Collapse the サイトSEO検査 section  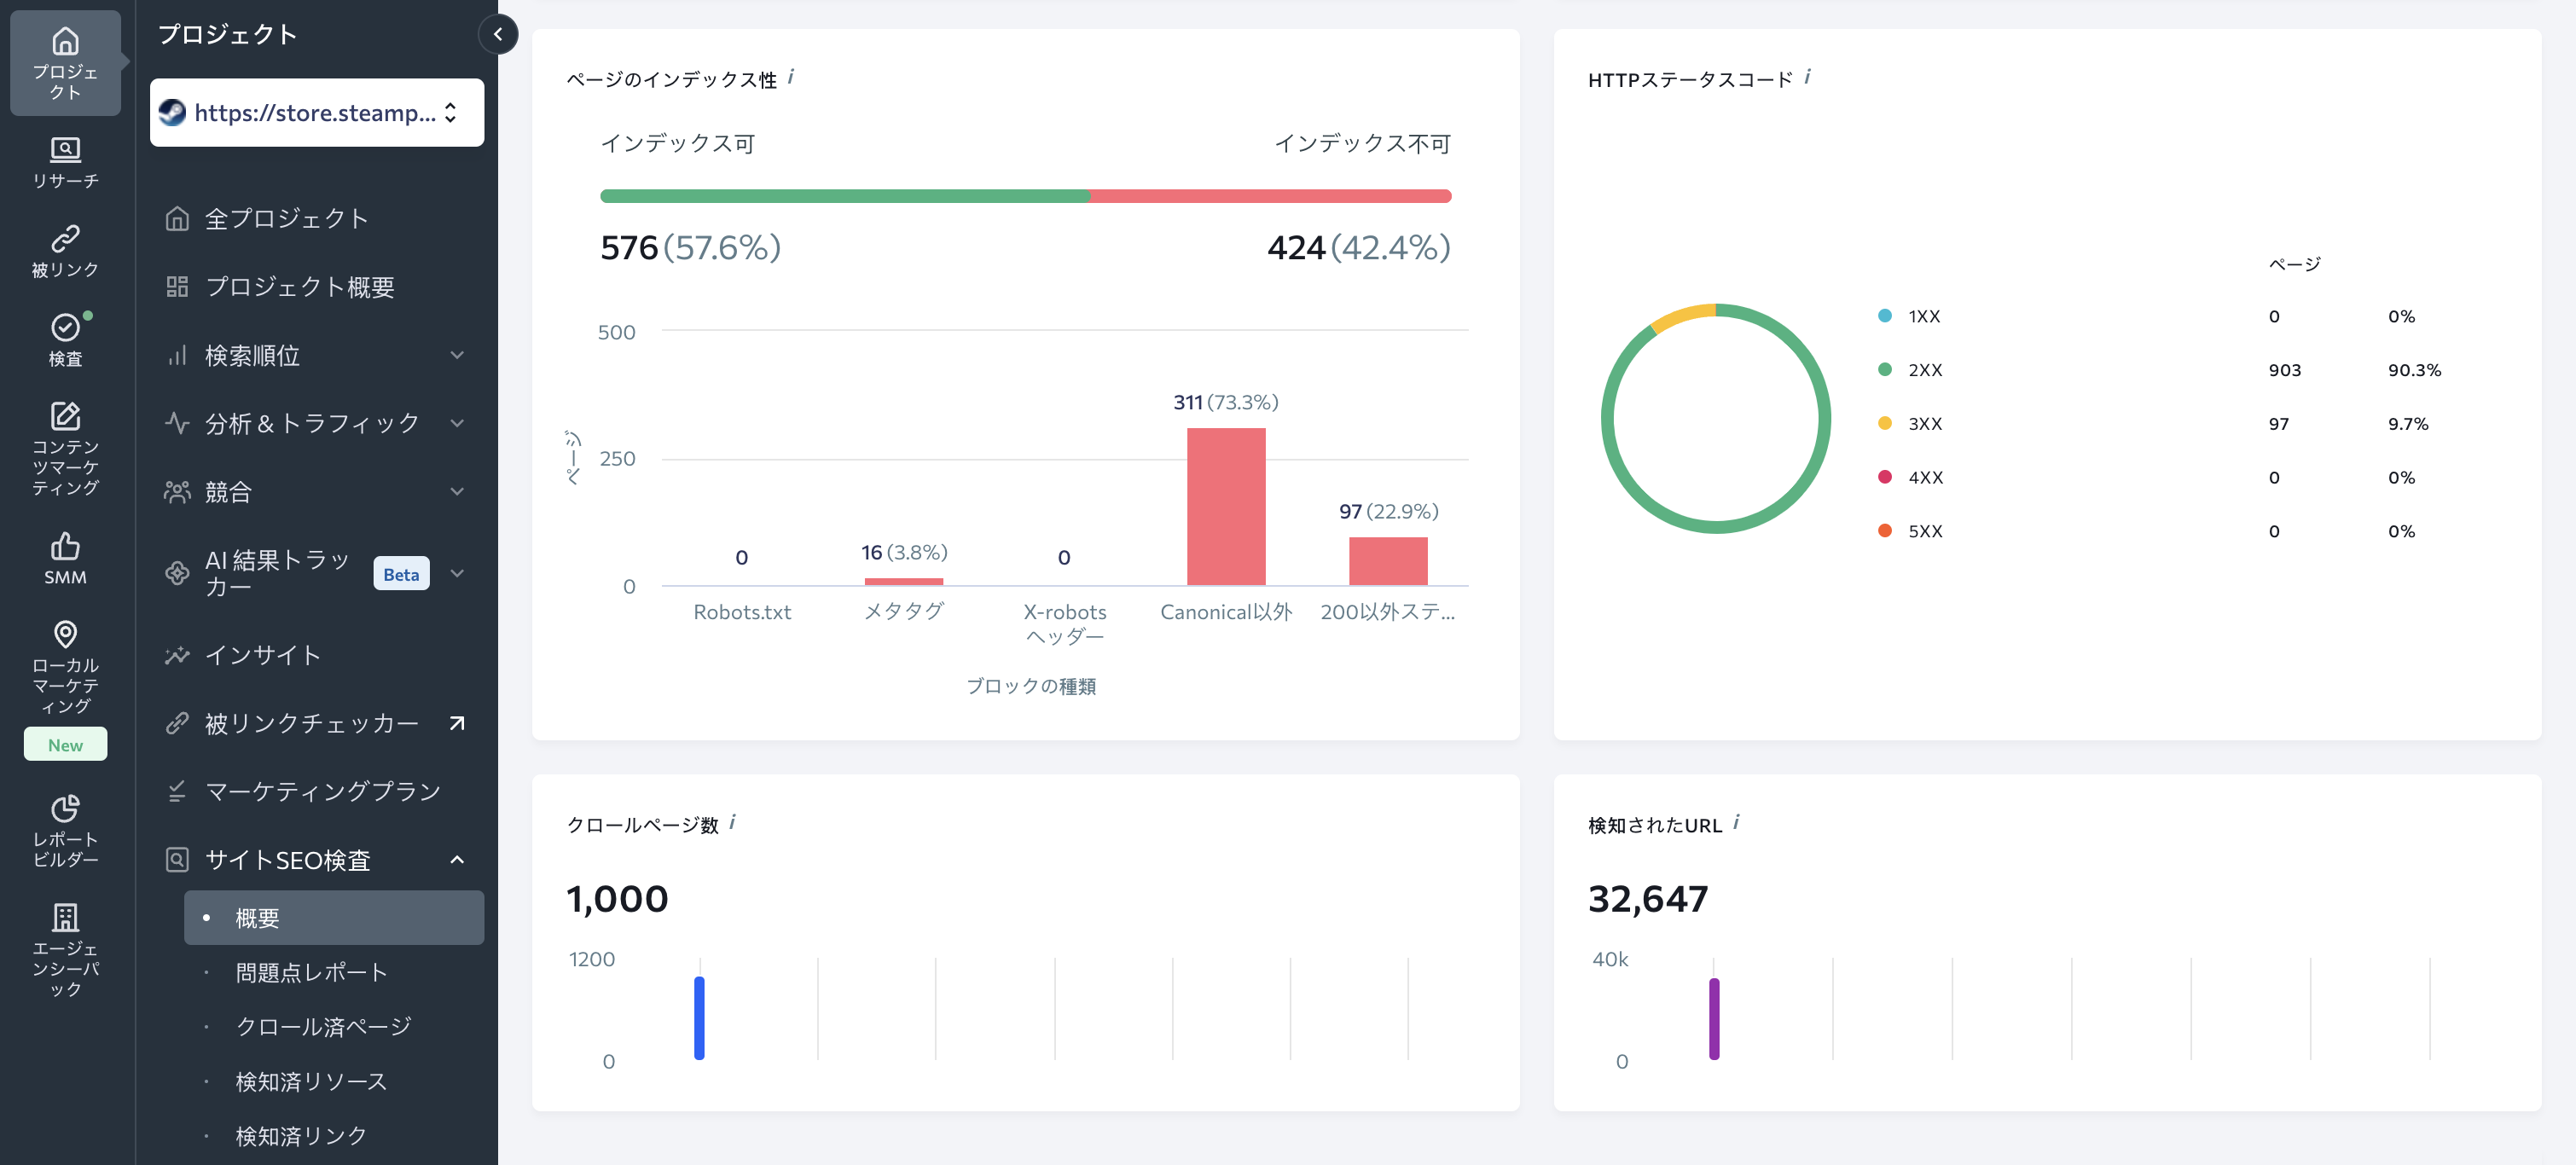coord(457,859)
